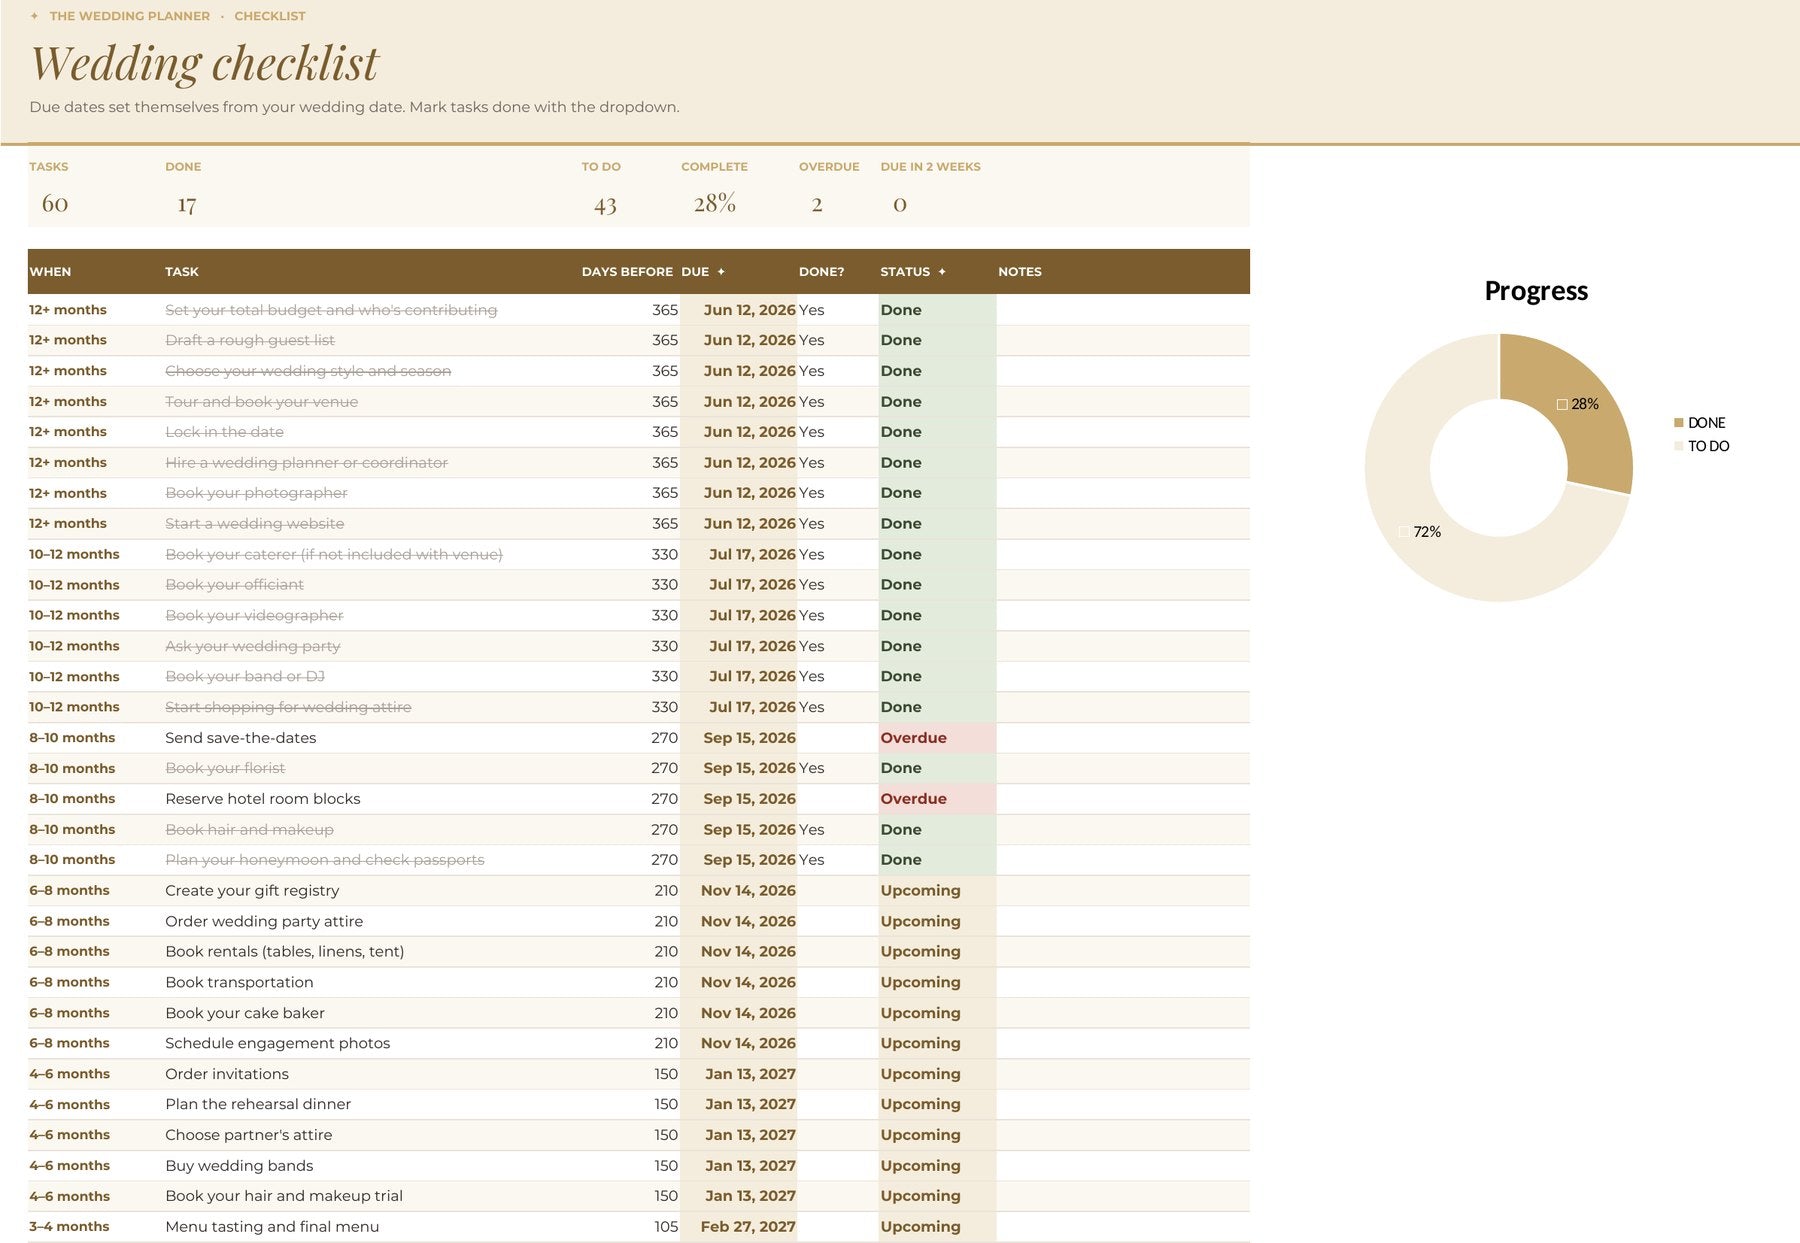Select the TASKS total value 60
Screen dimensions: 1800x1243
pos(55,204)
